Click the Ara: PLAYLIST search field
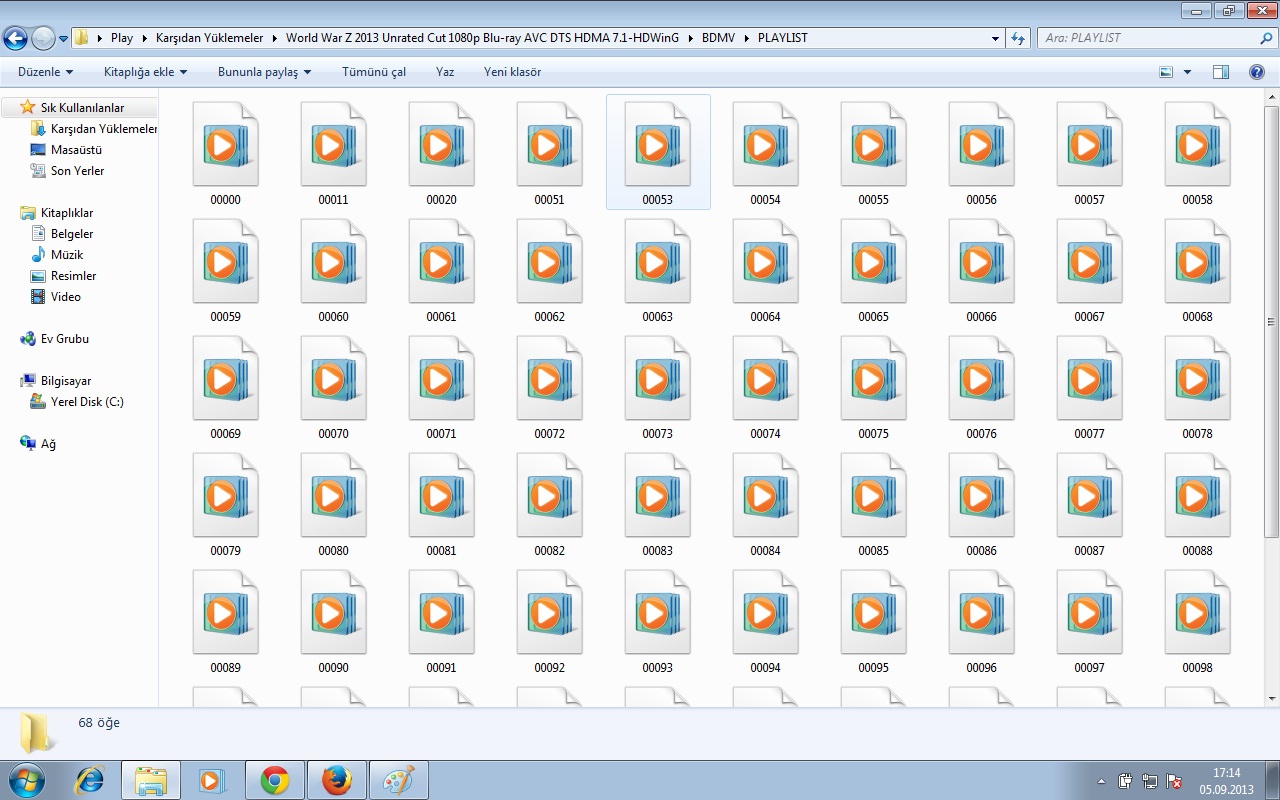 (1146, 38)
